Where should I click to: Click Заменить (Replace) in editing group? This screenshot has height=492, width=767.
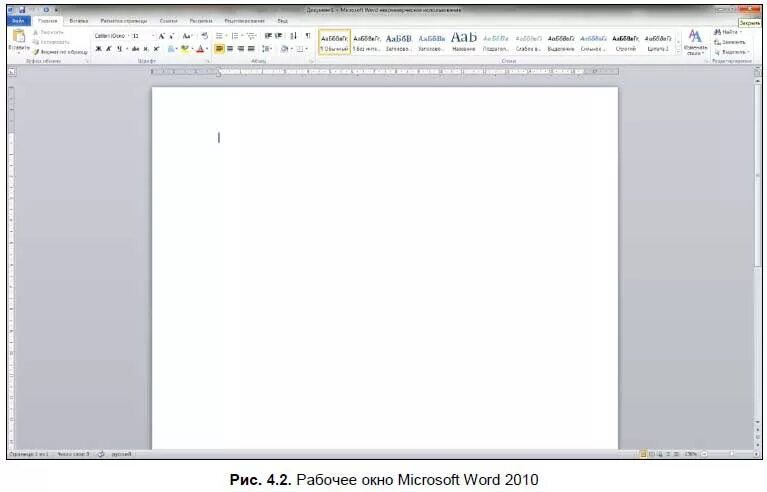click(729, 42)
